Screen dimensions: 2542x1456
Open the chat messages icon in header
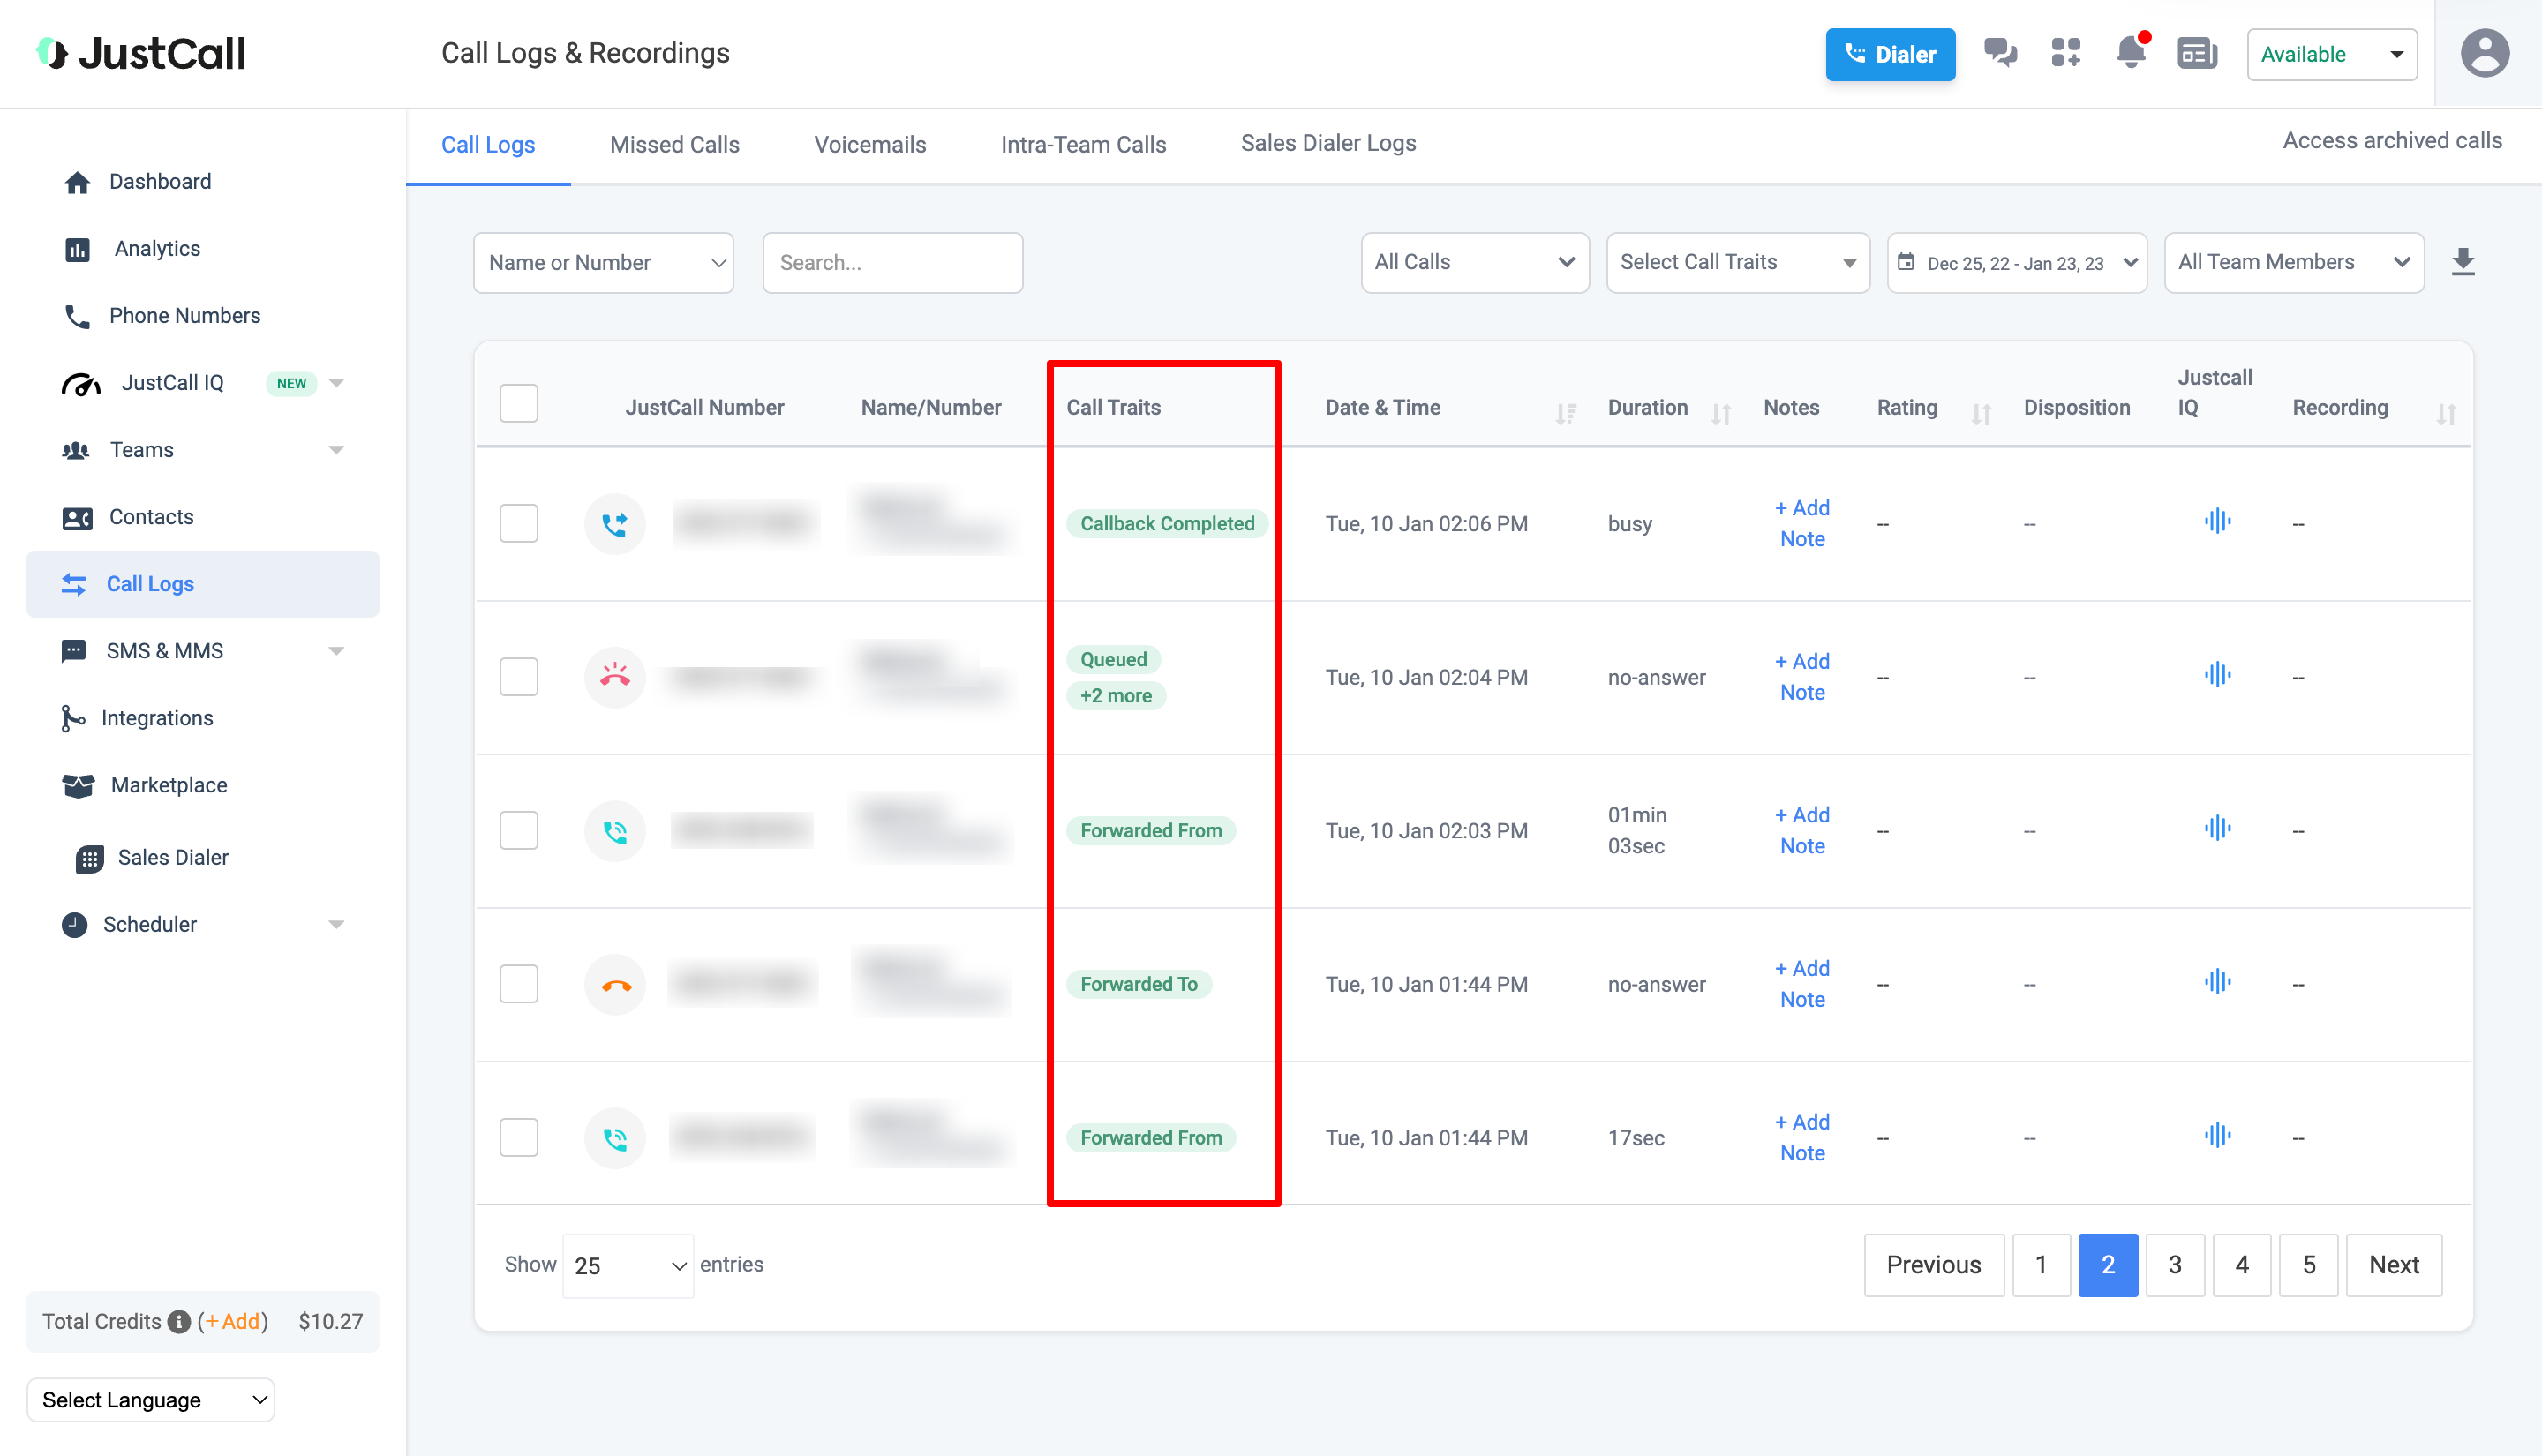tap(1999, 53)
